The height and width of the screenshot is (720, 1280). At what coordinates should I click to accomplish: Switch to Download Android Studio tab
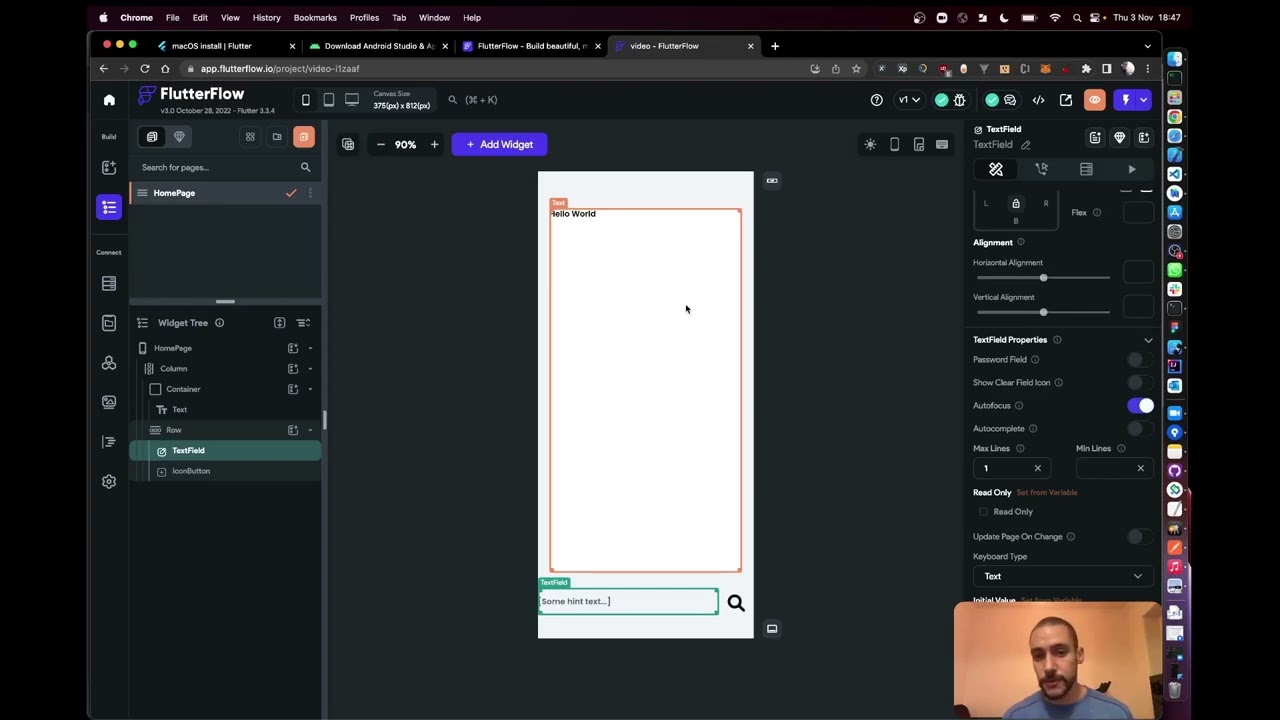point(376,46)
